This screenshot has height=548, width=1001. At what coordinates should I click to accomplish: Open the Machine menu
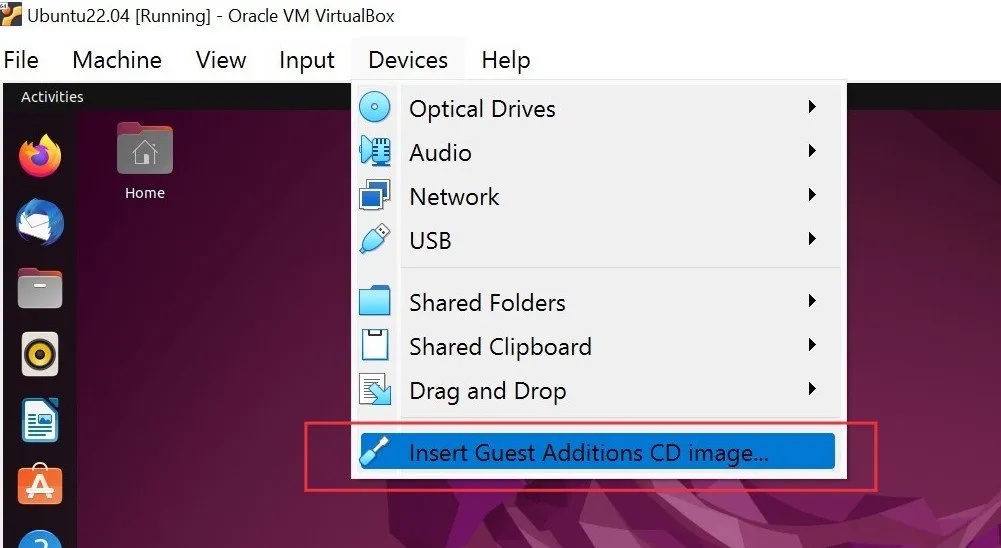click(117, 60)
